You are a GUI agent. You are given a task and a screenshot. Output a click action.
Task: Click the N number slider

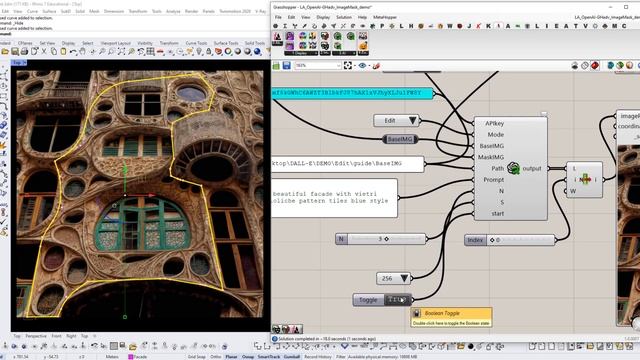click(x=381, y=239)
